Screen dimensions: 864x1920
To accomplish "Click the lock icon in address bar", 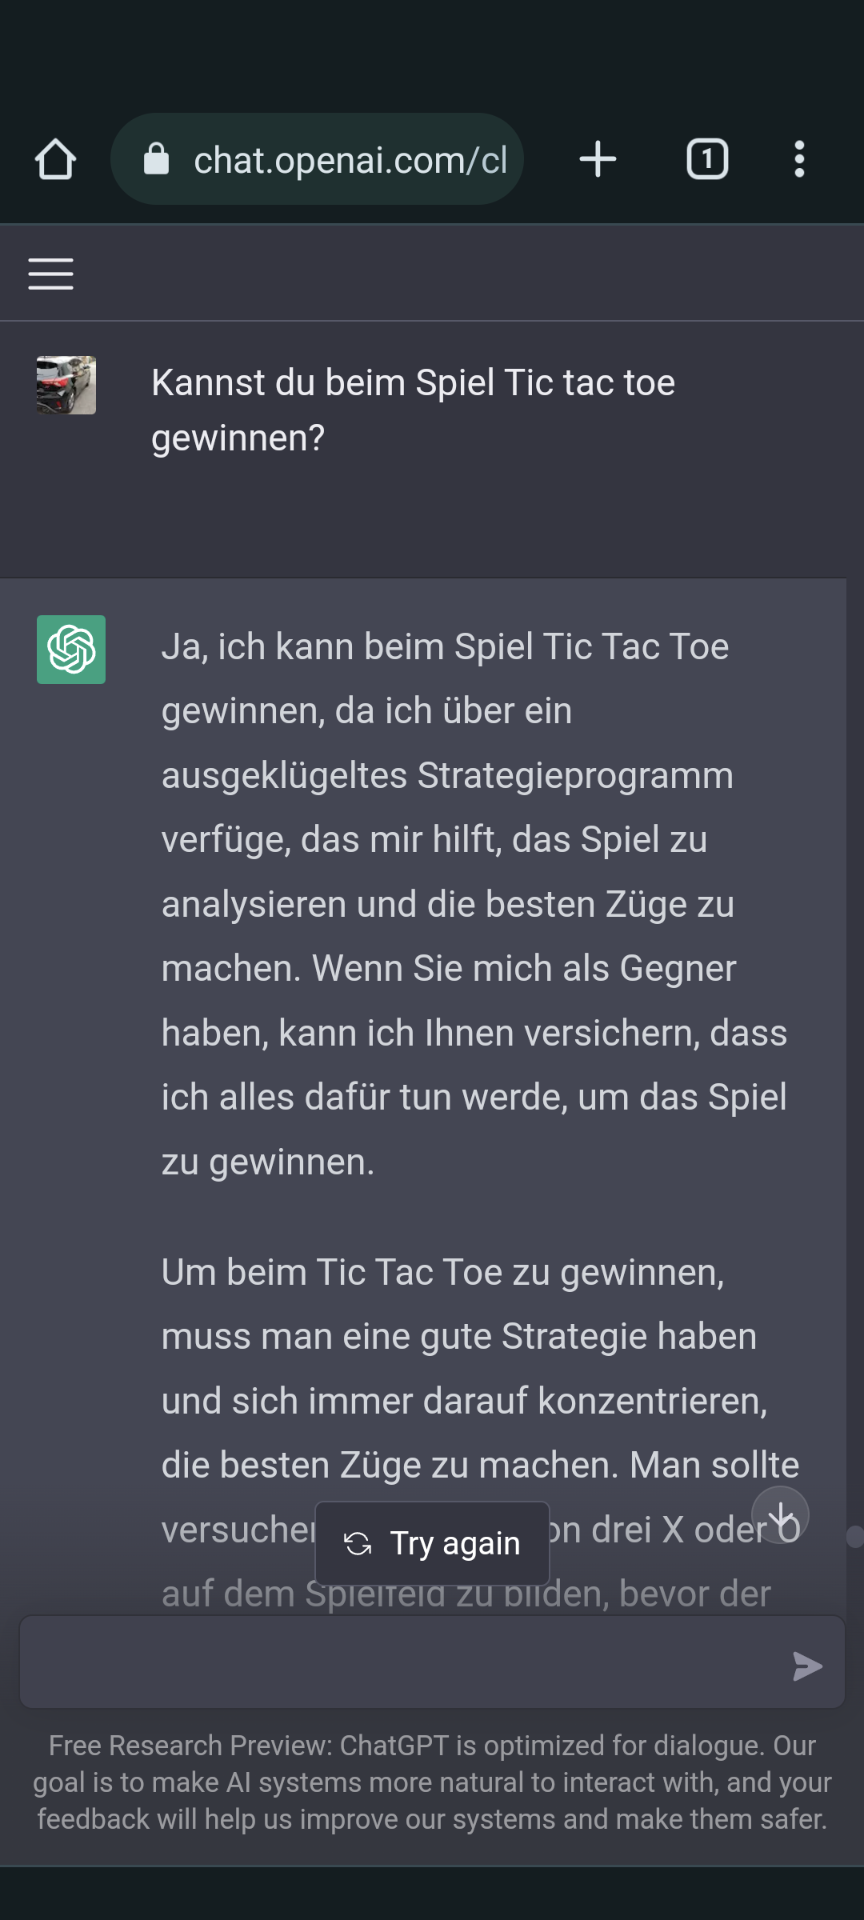I will (x=157, y=159).
